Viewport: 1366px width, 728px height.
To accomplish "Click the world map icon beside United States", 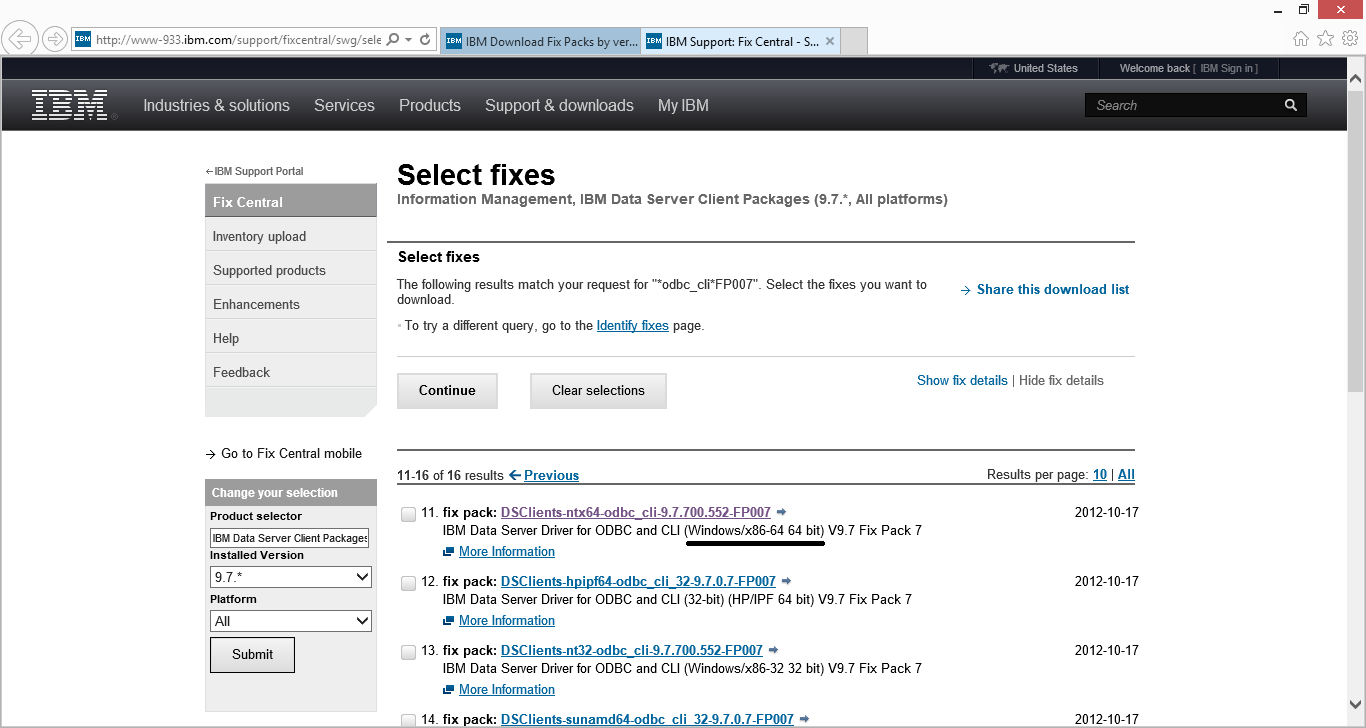I will coord(998,68).
